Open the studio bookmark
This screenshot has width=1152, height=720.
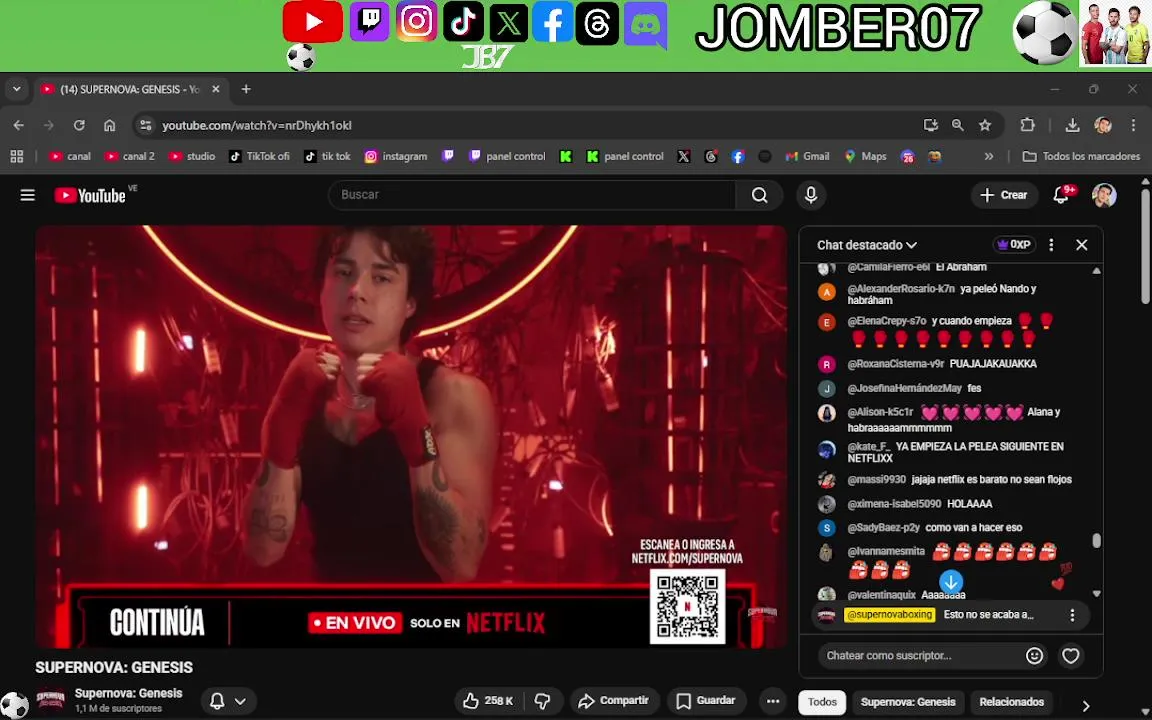(192, 156)
